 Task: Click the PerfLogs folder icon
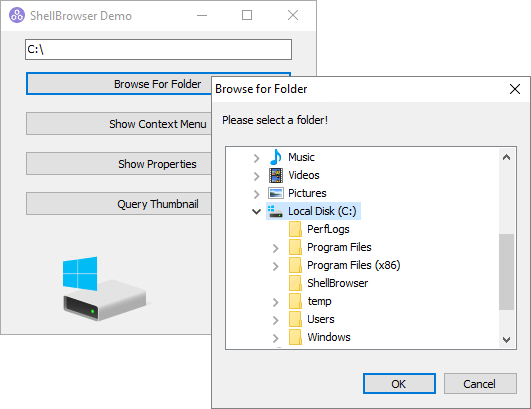tap(295, 229)
